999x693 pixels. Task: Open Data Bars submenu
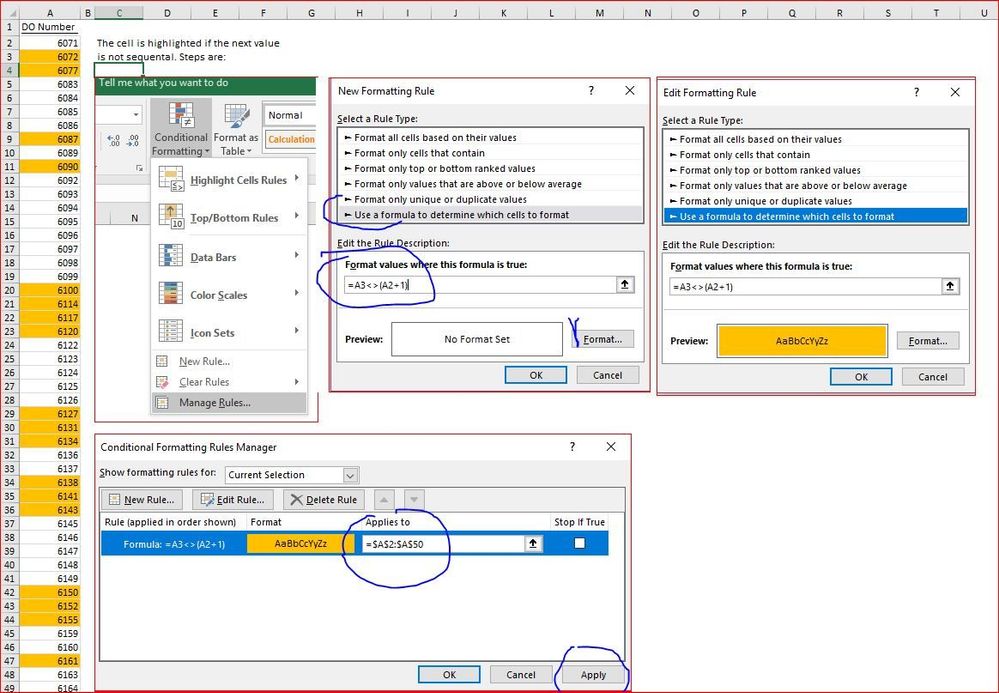click(229, 257)
